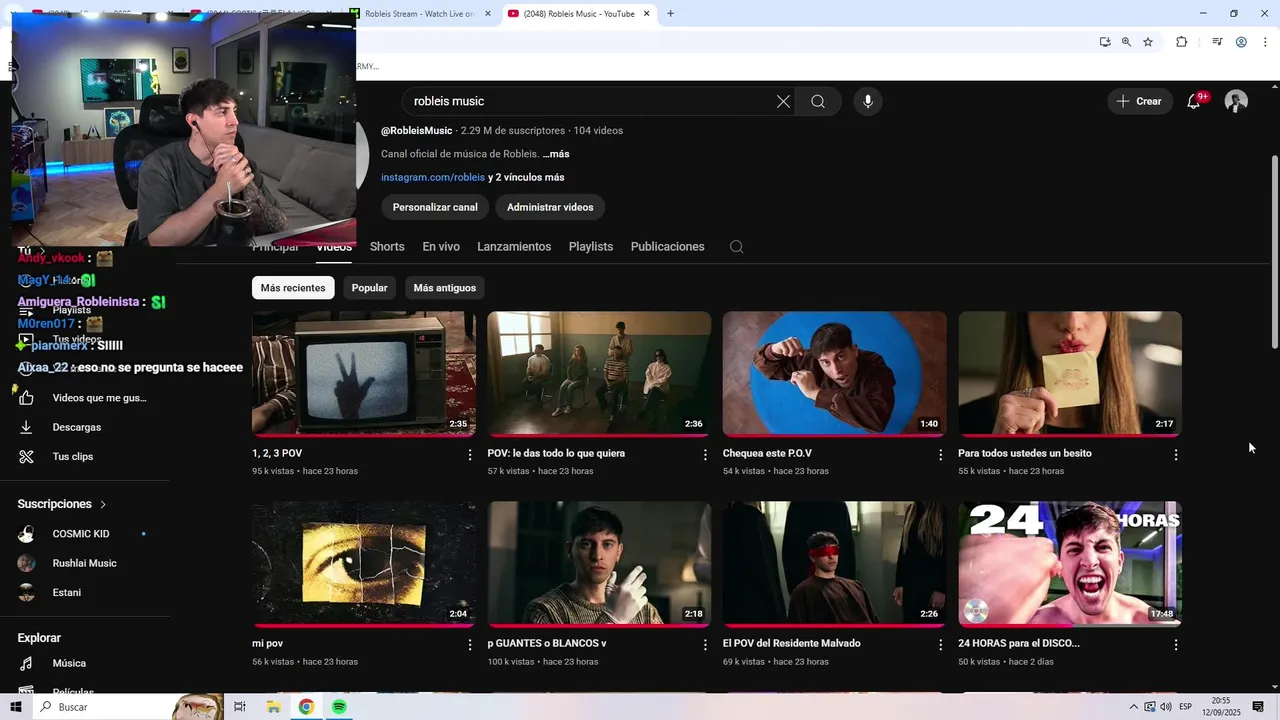This screenshot has width=1280, height=720.
Task: Select the 'Popular' filter chip
Action: [369, 288]
